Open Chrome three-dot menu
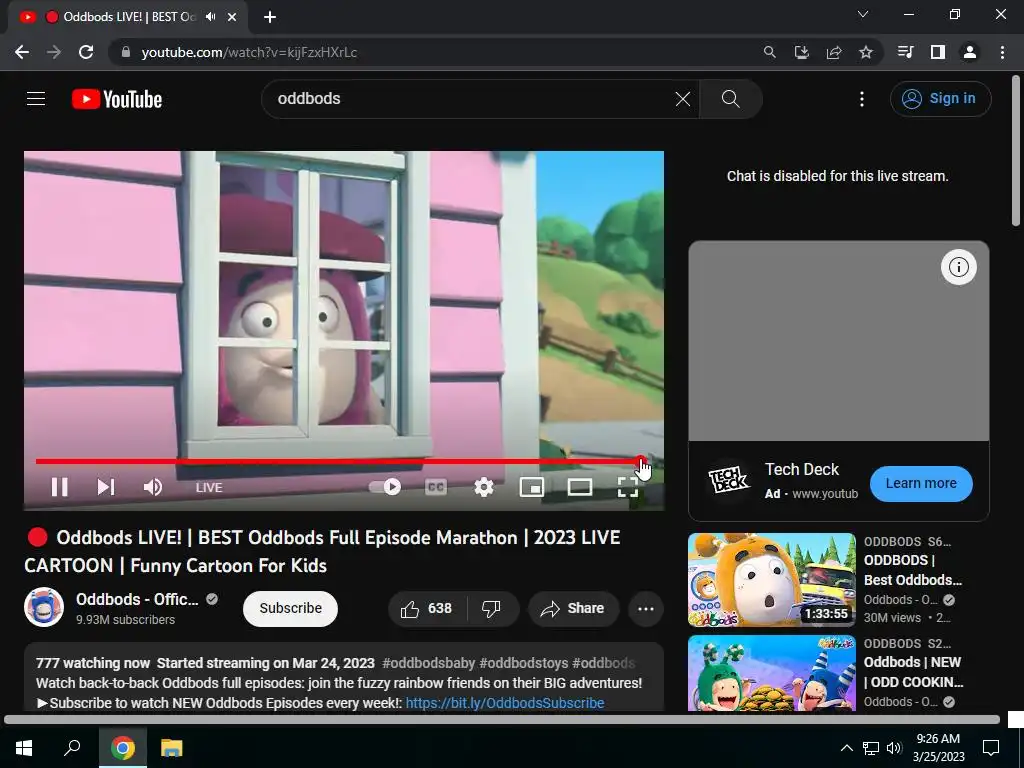 coord(1002,52)
